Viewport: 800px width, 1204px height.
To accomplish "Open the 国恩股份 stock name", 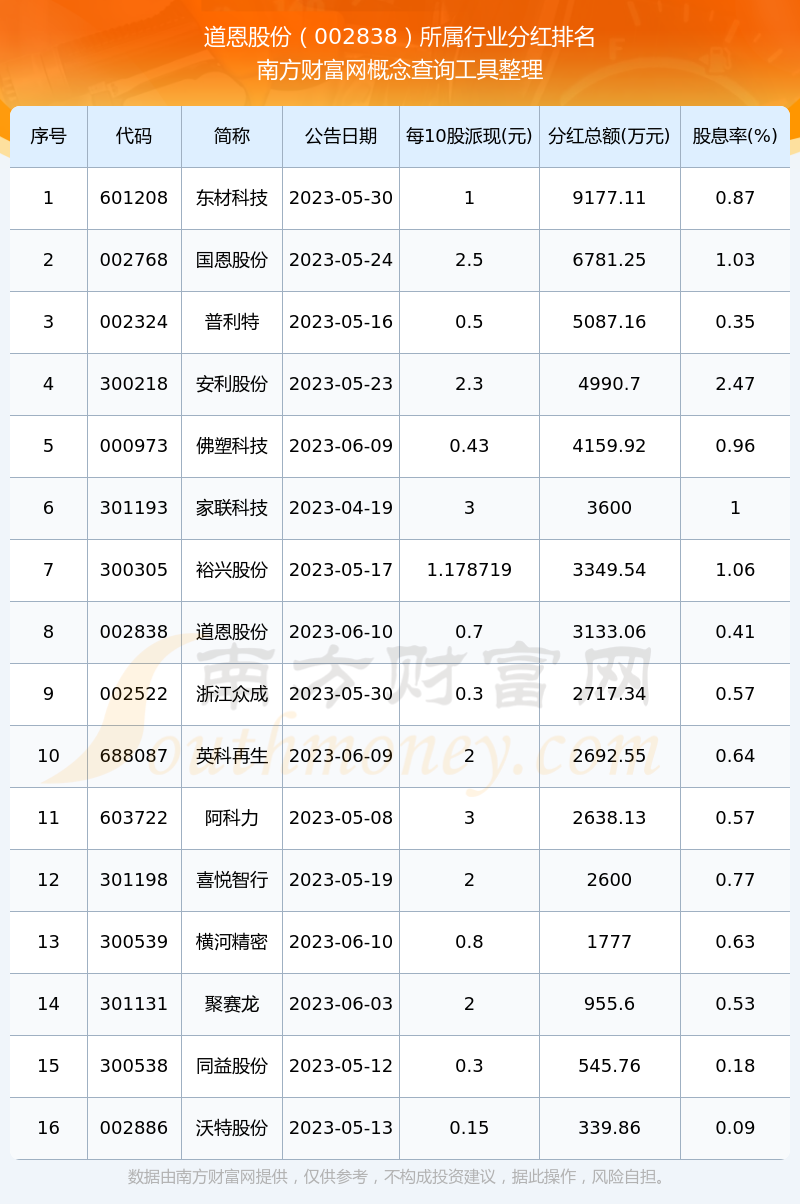I will coord(232,260).
